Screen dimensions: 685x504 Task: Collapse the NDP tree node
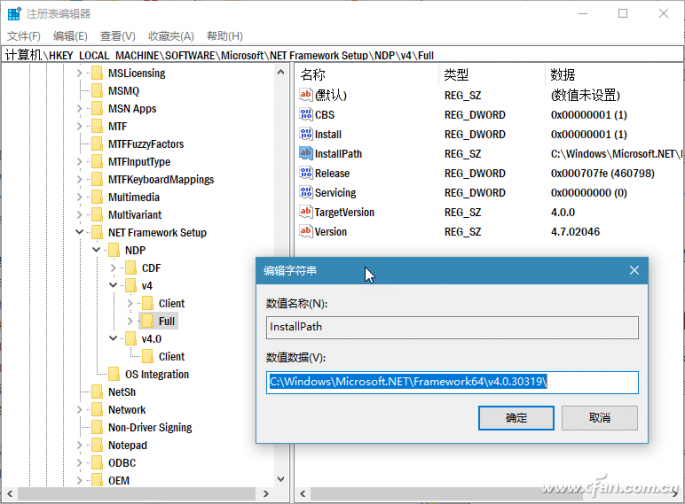[97, 250]
